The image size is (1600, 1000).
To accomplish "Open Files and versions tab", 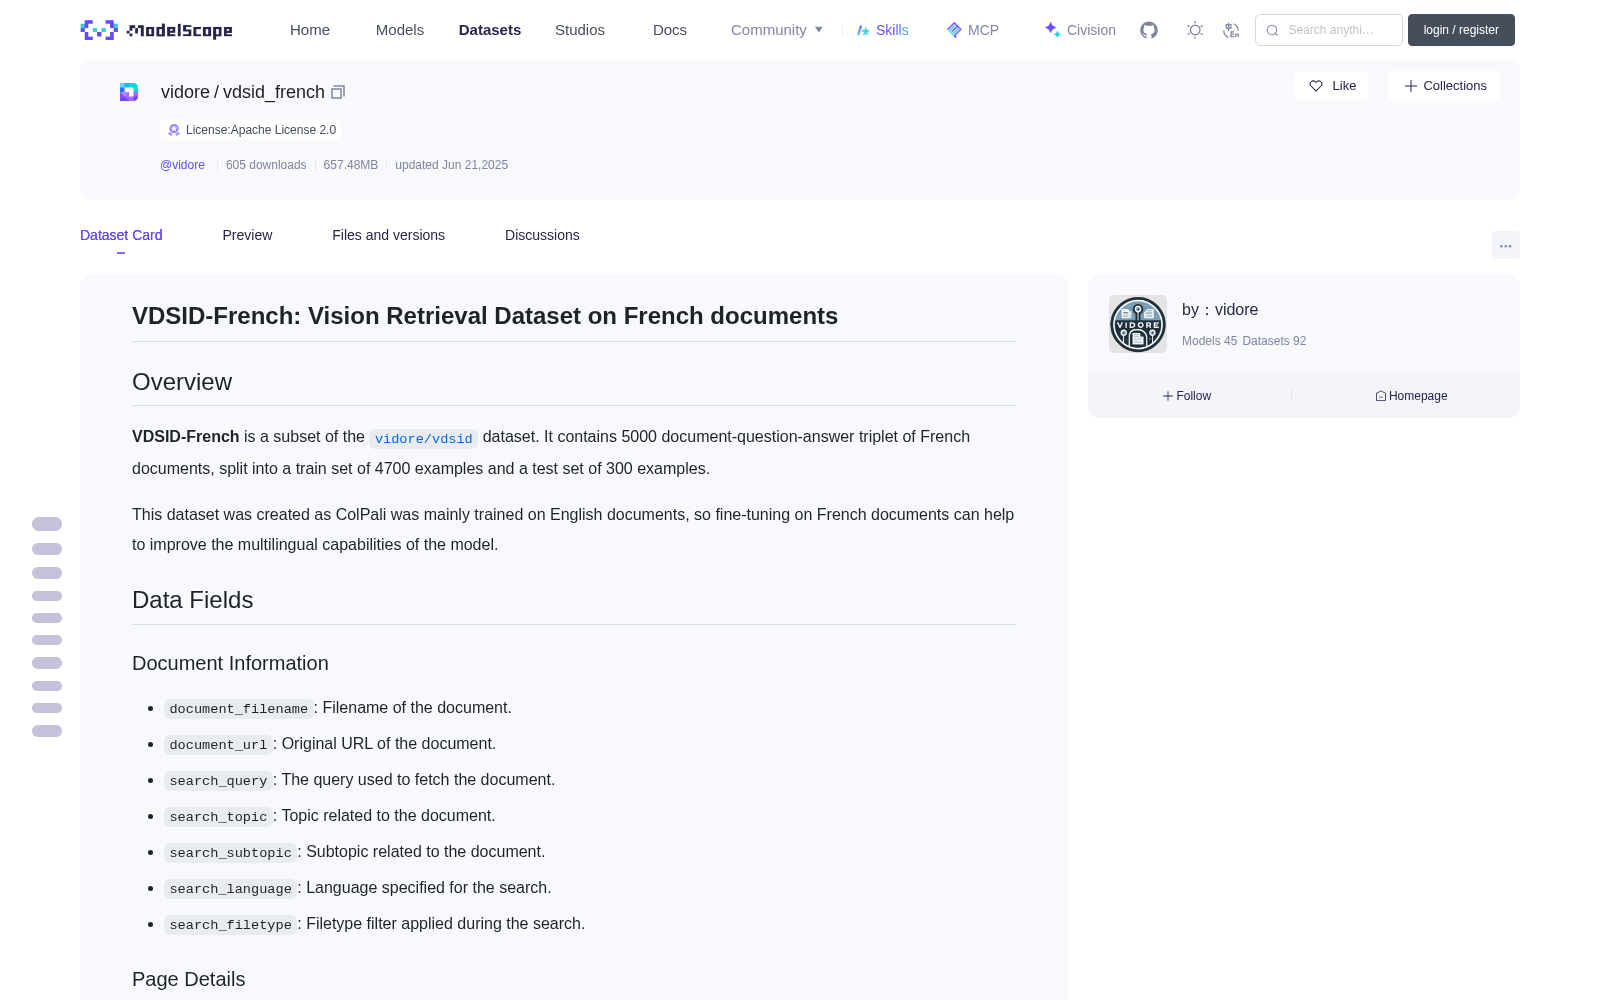I will coord(388,235).
